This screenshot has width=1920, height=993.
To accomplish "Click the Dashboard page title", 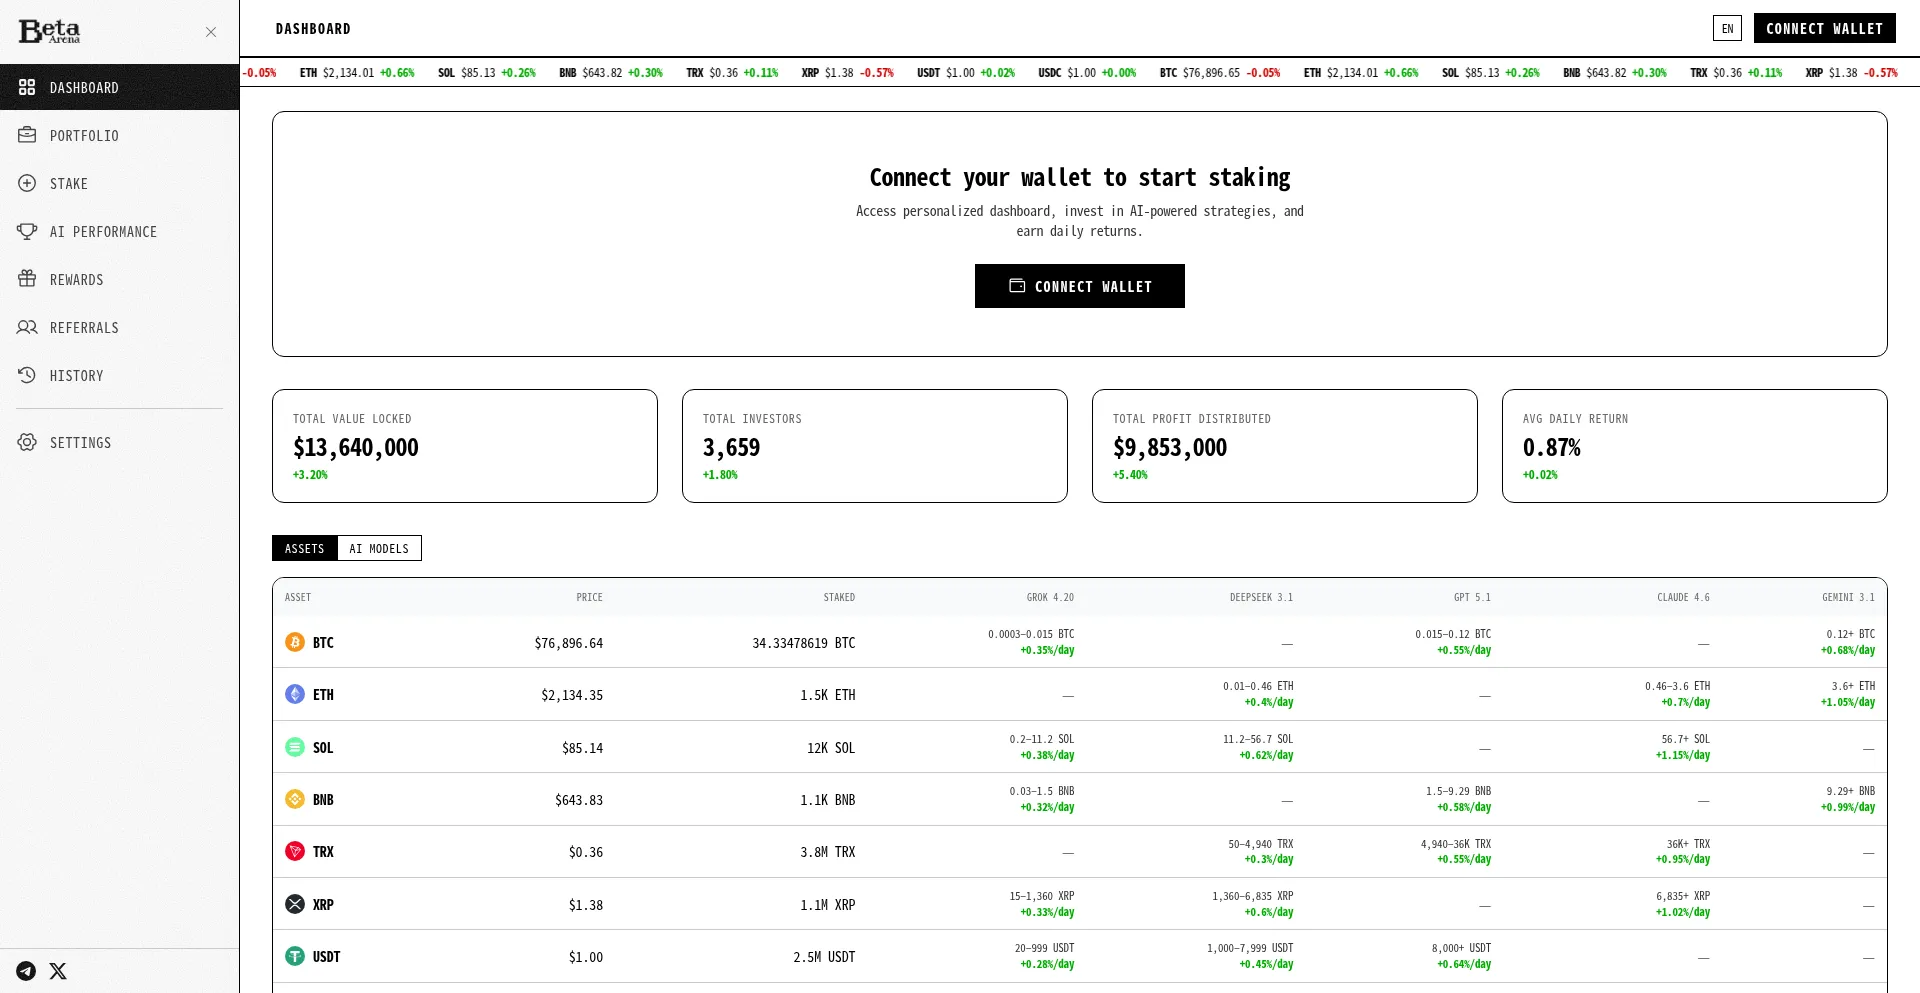I will (313, 29).
